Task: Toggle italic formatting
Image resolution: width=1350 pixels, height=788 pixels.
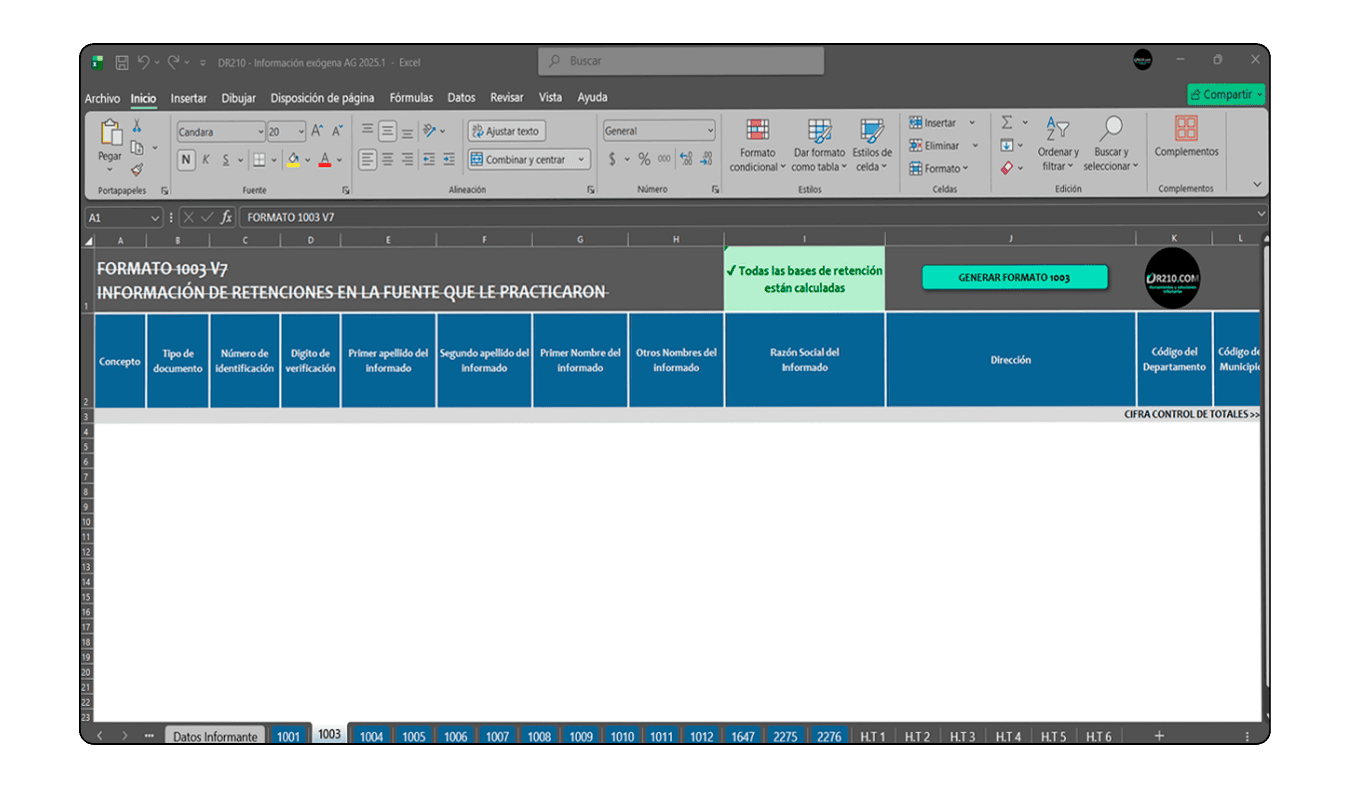Action: pyautogui.click(x=205, y=158)
